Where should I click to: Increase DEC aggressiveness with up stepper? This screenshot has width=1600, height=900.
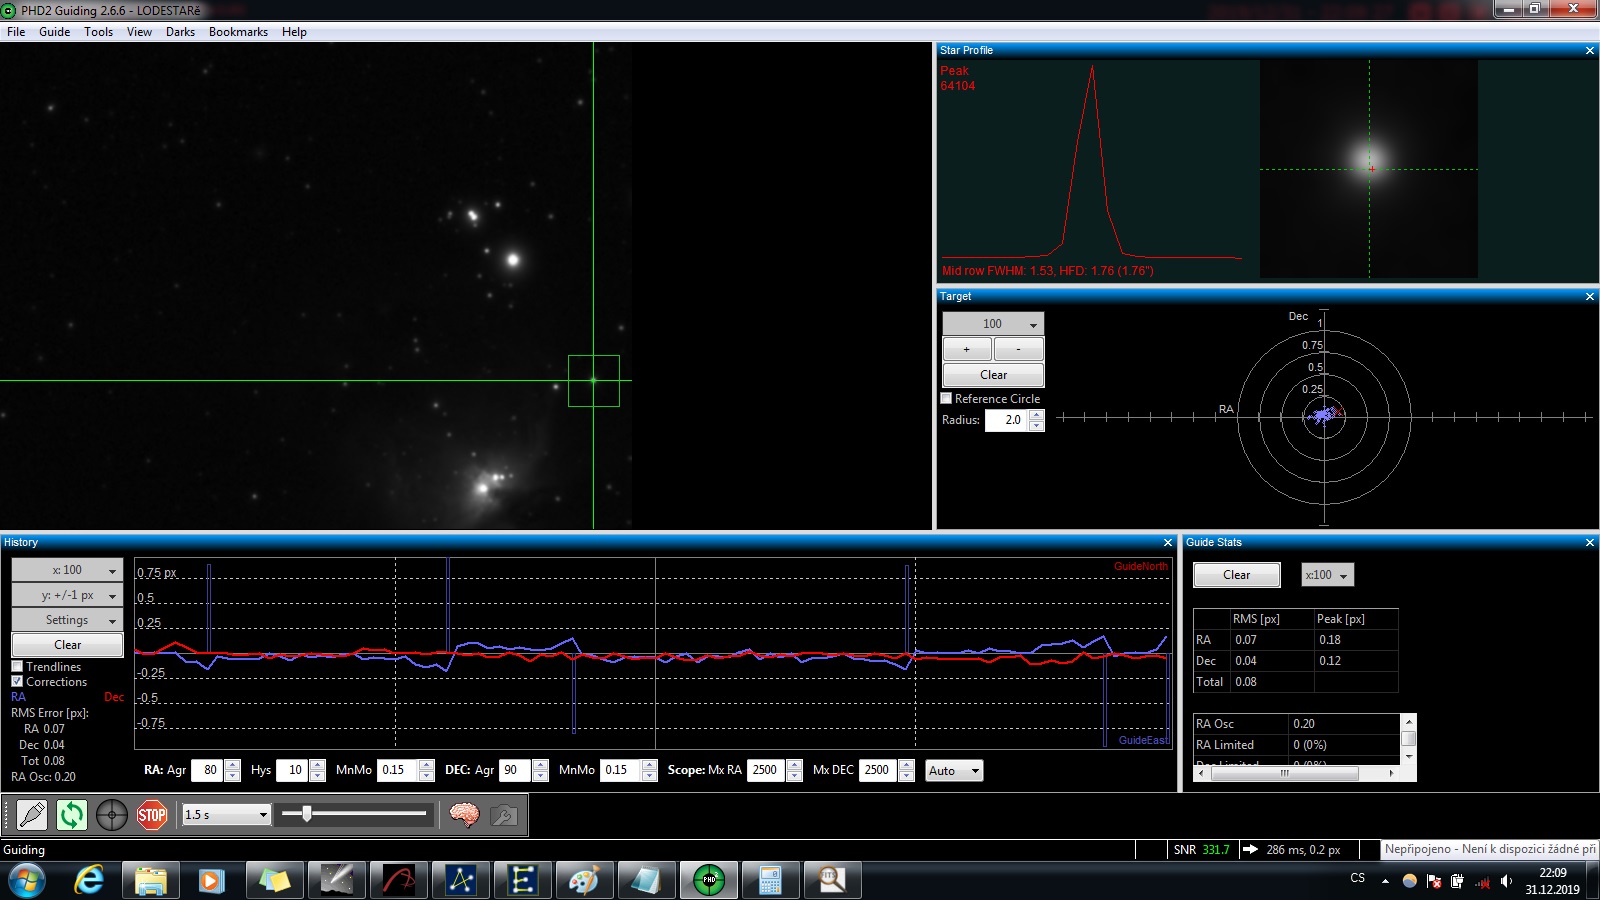[541, 765]
